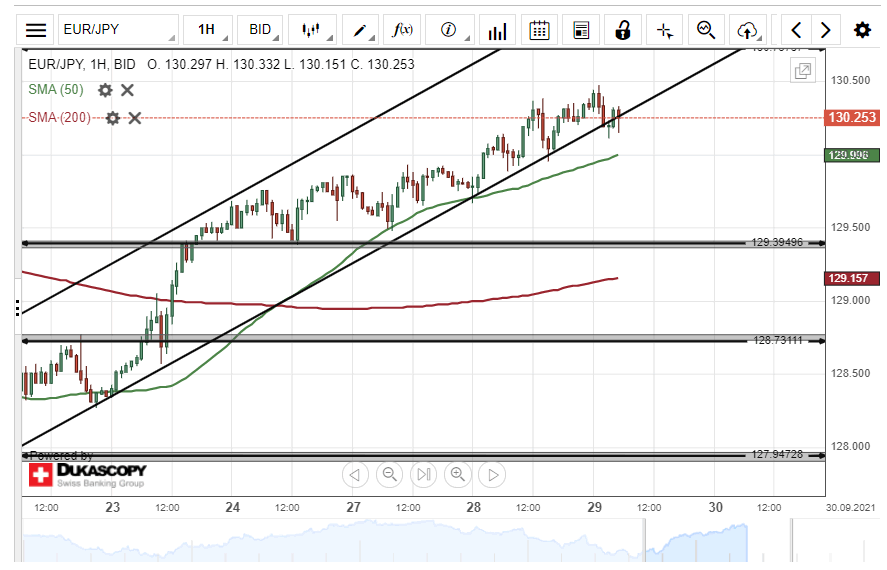Zoom in using bottom magnifier plus
This screenshot has width=887, height=570.
458,474
